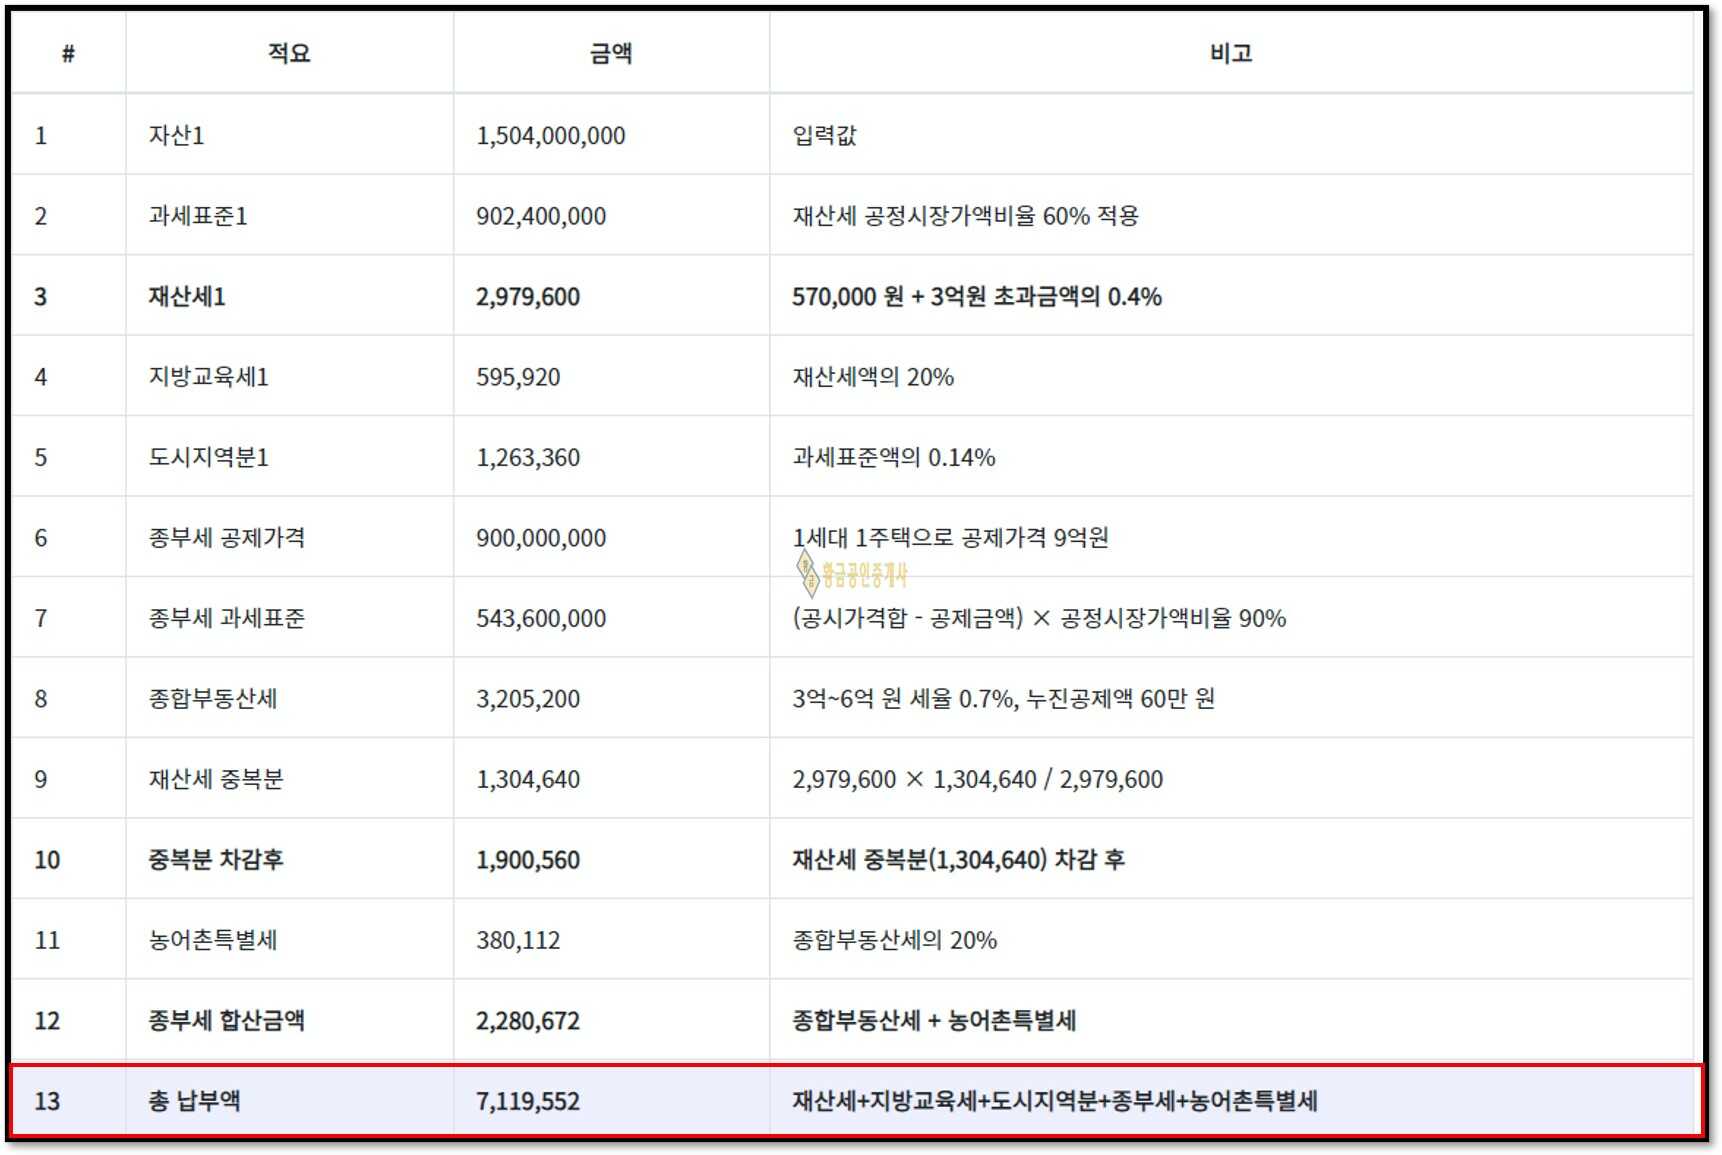Select the amount 3,205,200
Viewport: 1722px width, 1155px height.
click(528, 699)
